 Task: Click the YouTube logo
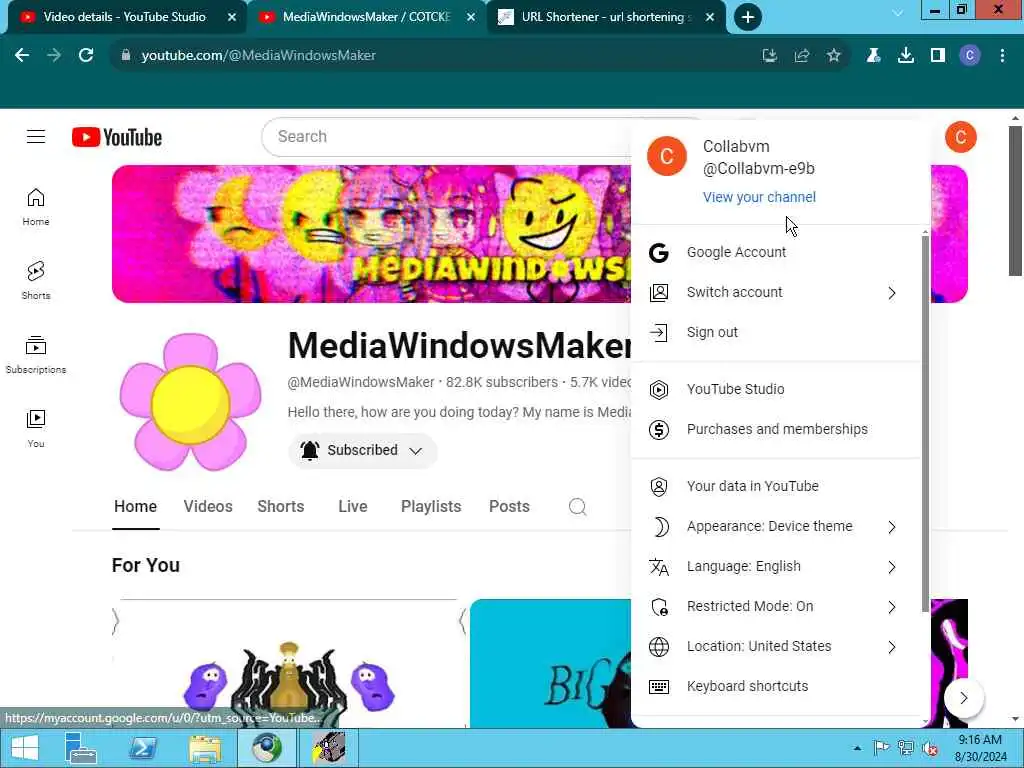117,137
